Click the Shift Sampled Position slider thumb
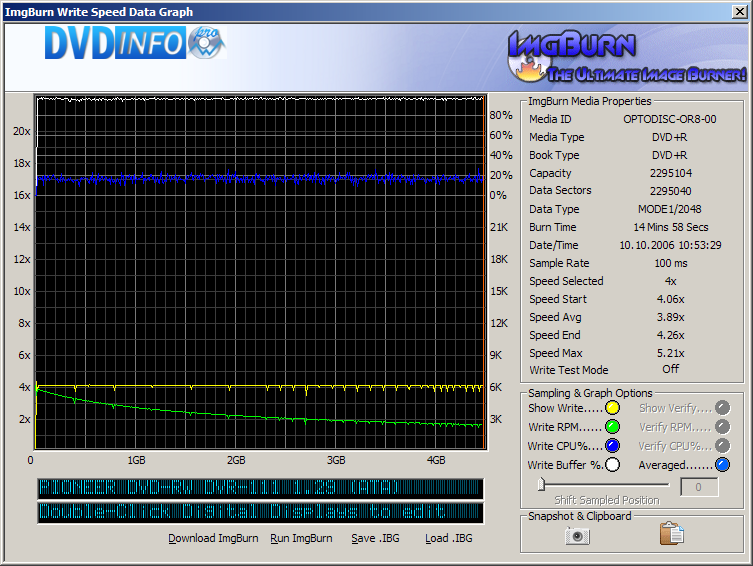This screenshot has height=566, width=753. coord(541,484)
